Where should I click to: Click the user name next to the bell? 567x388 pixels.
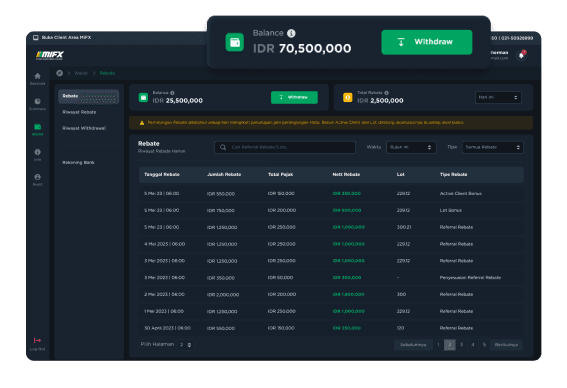499,53
